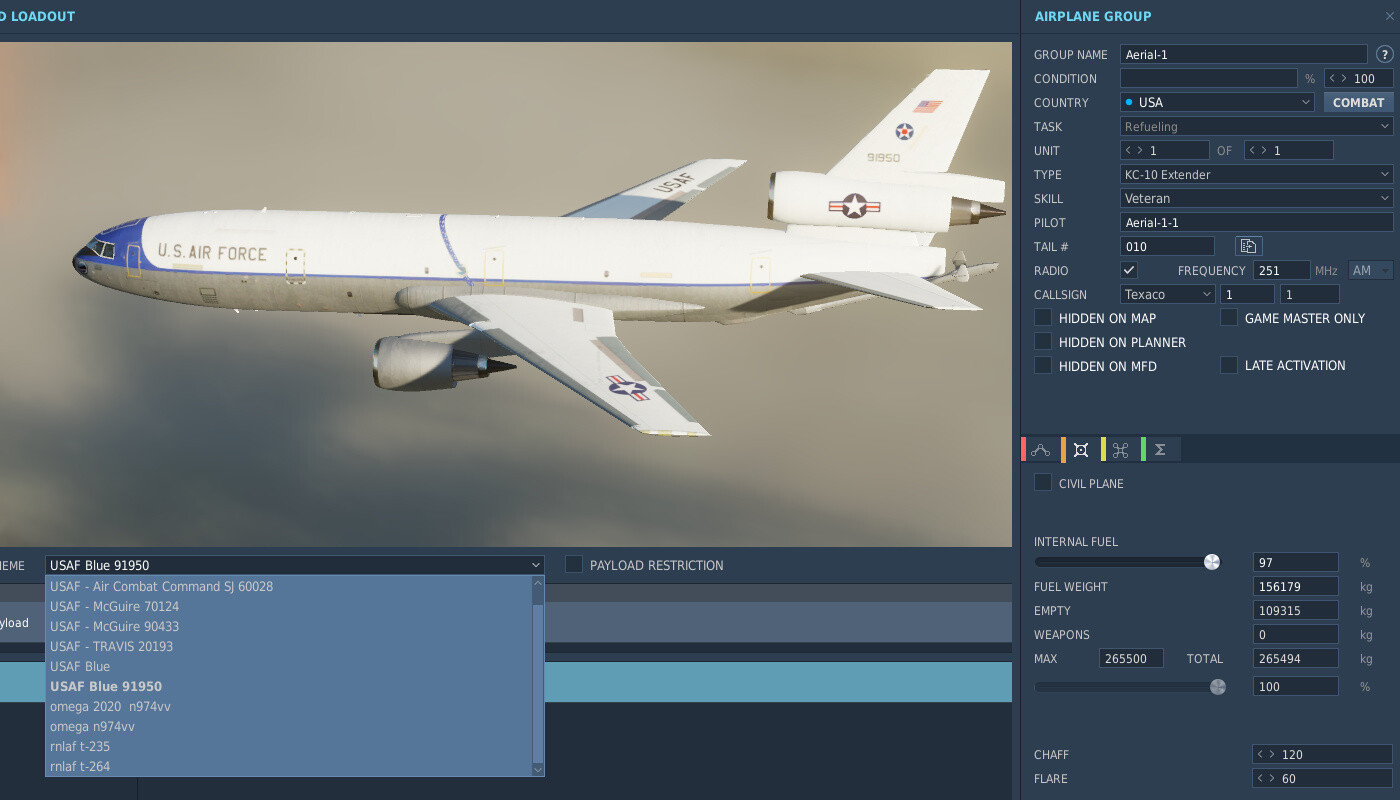Open the Skill dropdown showing Veteran
Screen dimensions: 1400x800
click(1256, 198)
